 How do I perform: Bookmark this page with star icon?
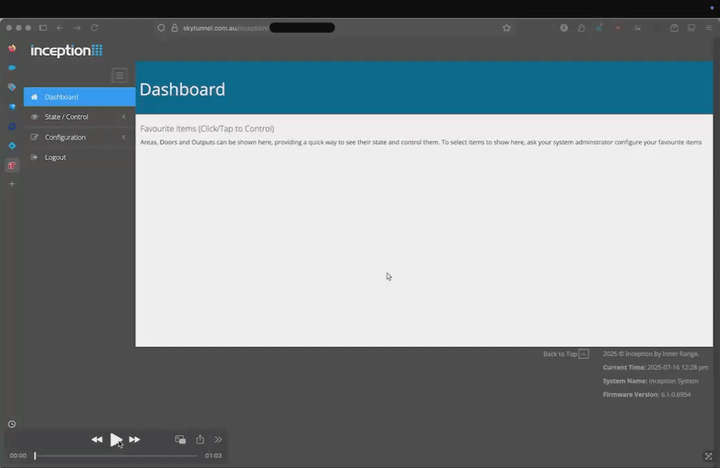coord(506,28)
